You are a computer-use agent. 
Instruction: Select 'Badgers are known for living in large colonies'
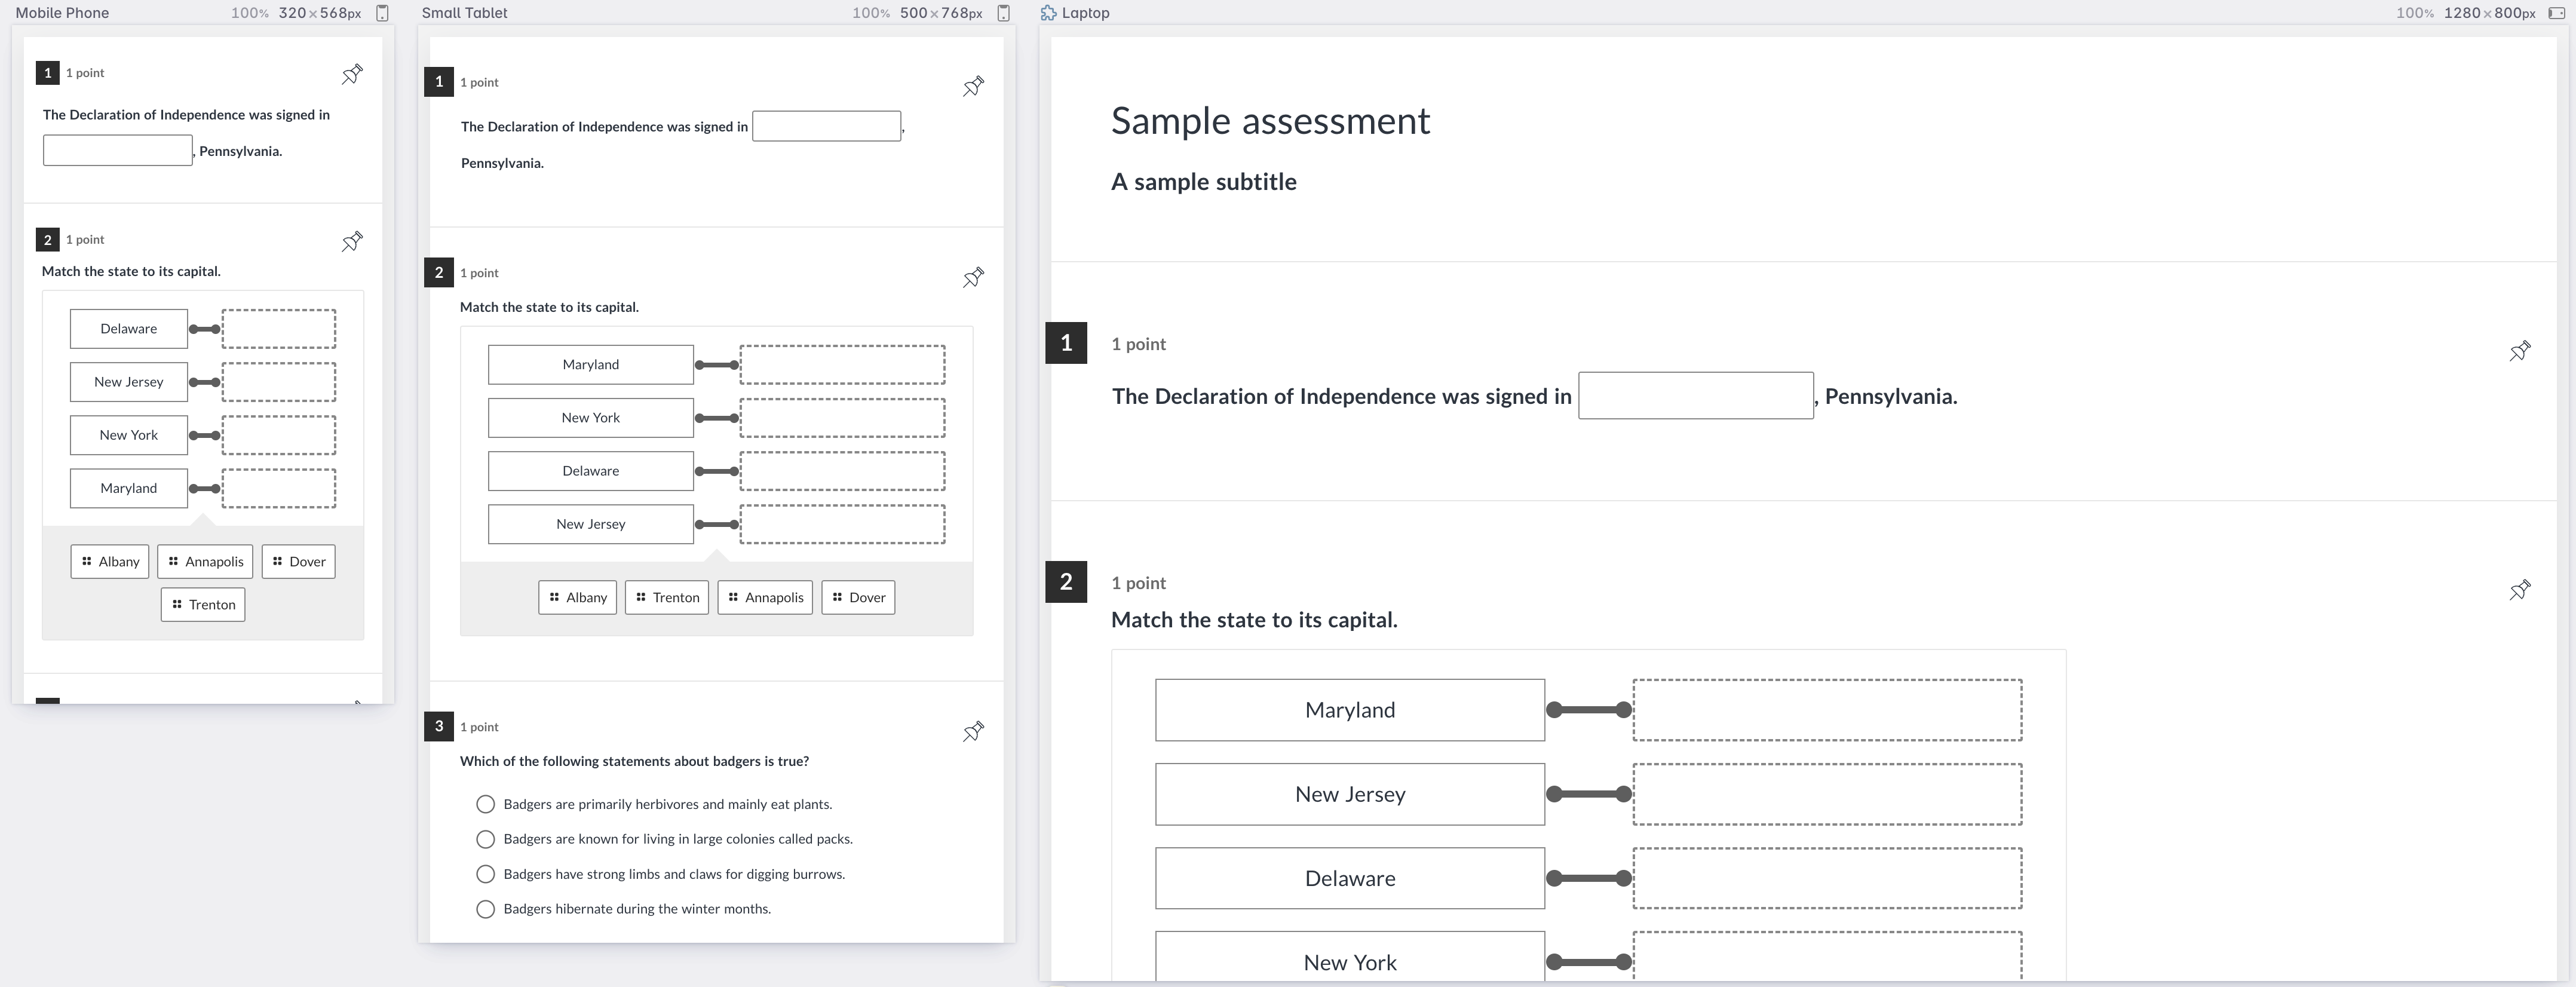pos(486,839)
